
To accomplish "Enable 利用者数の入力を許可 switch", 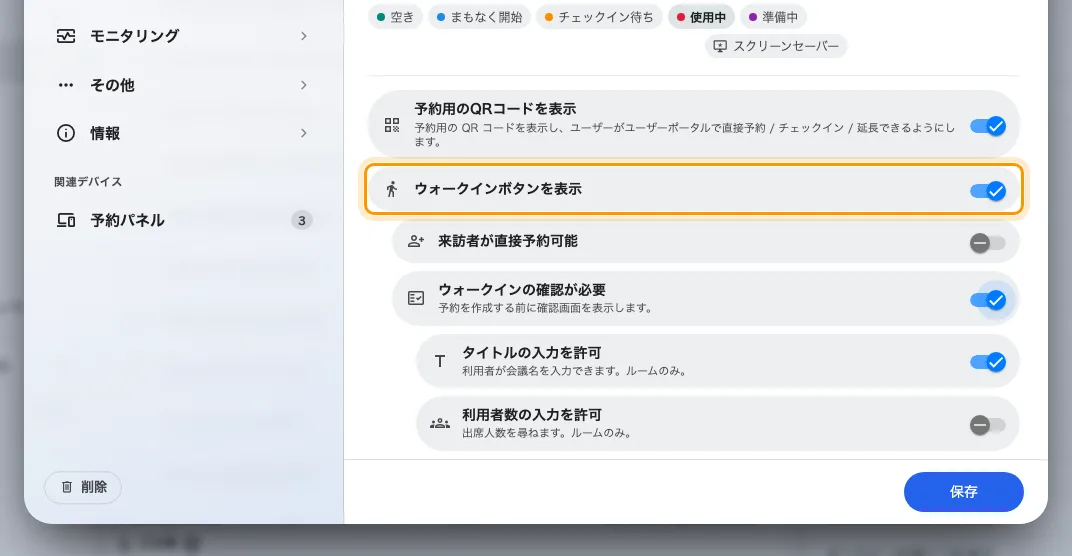I will tap(988, 425).
